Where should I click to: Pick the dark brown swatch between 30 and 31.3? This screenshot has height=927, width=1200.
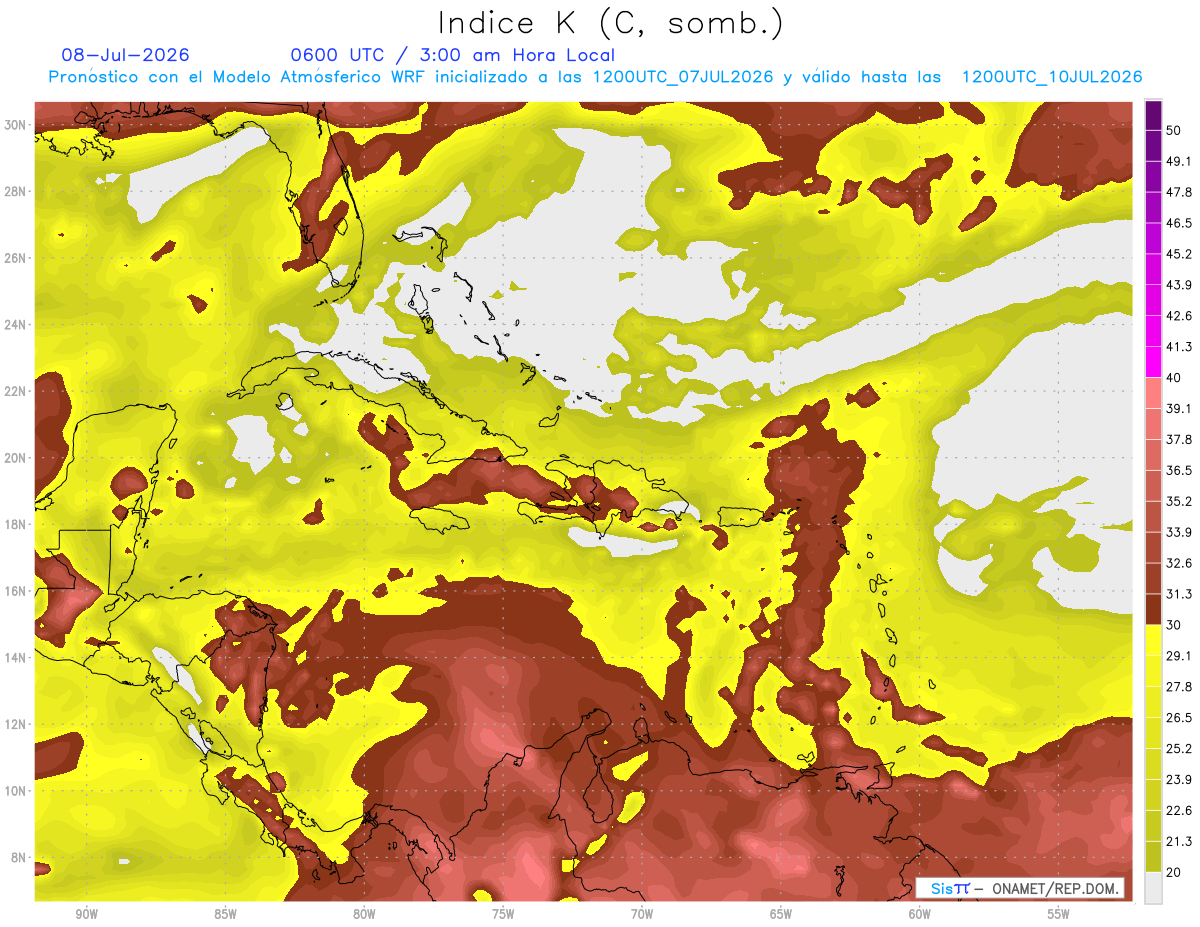point(1153,609)
